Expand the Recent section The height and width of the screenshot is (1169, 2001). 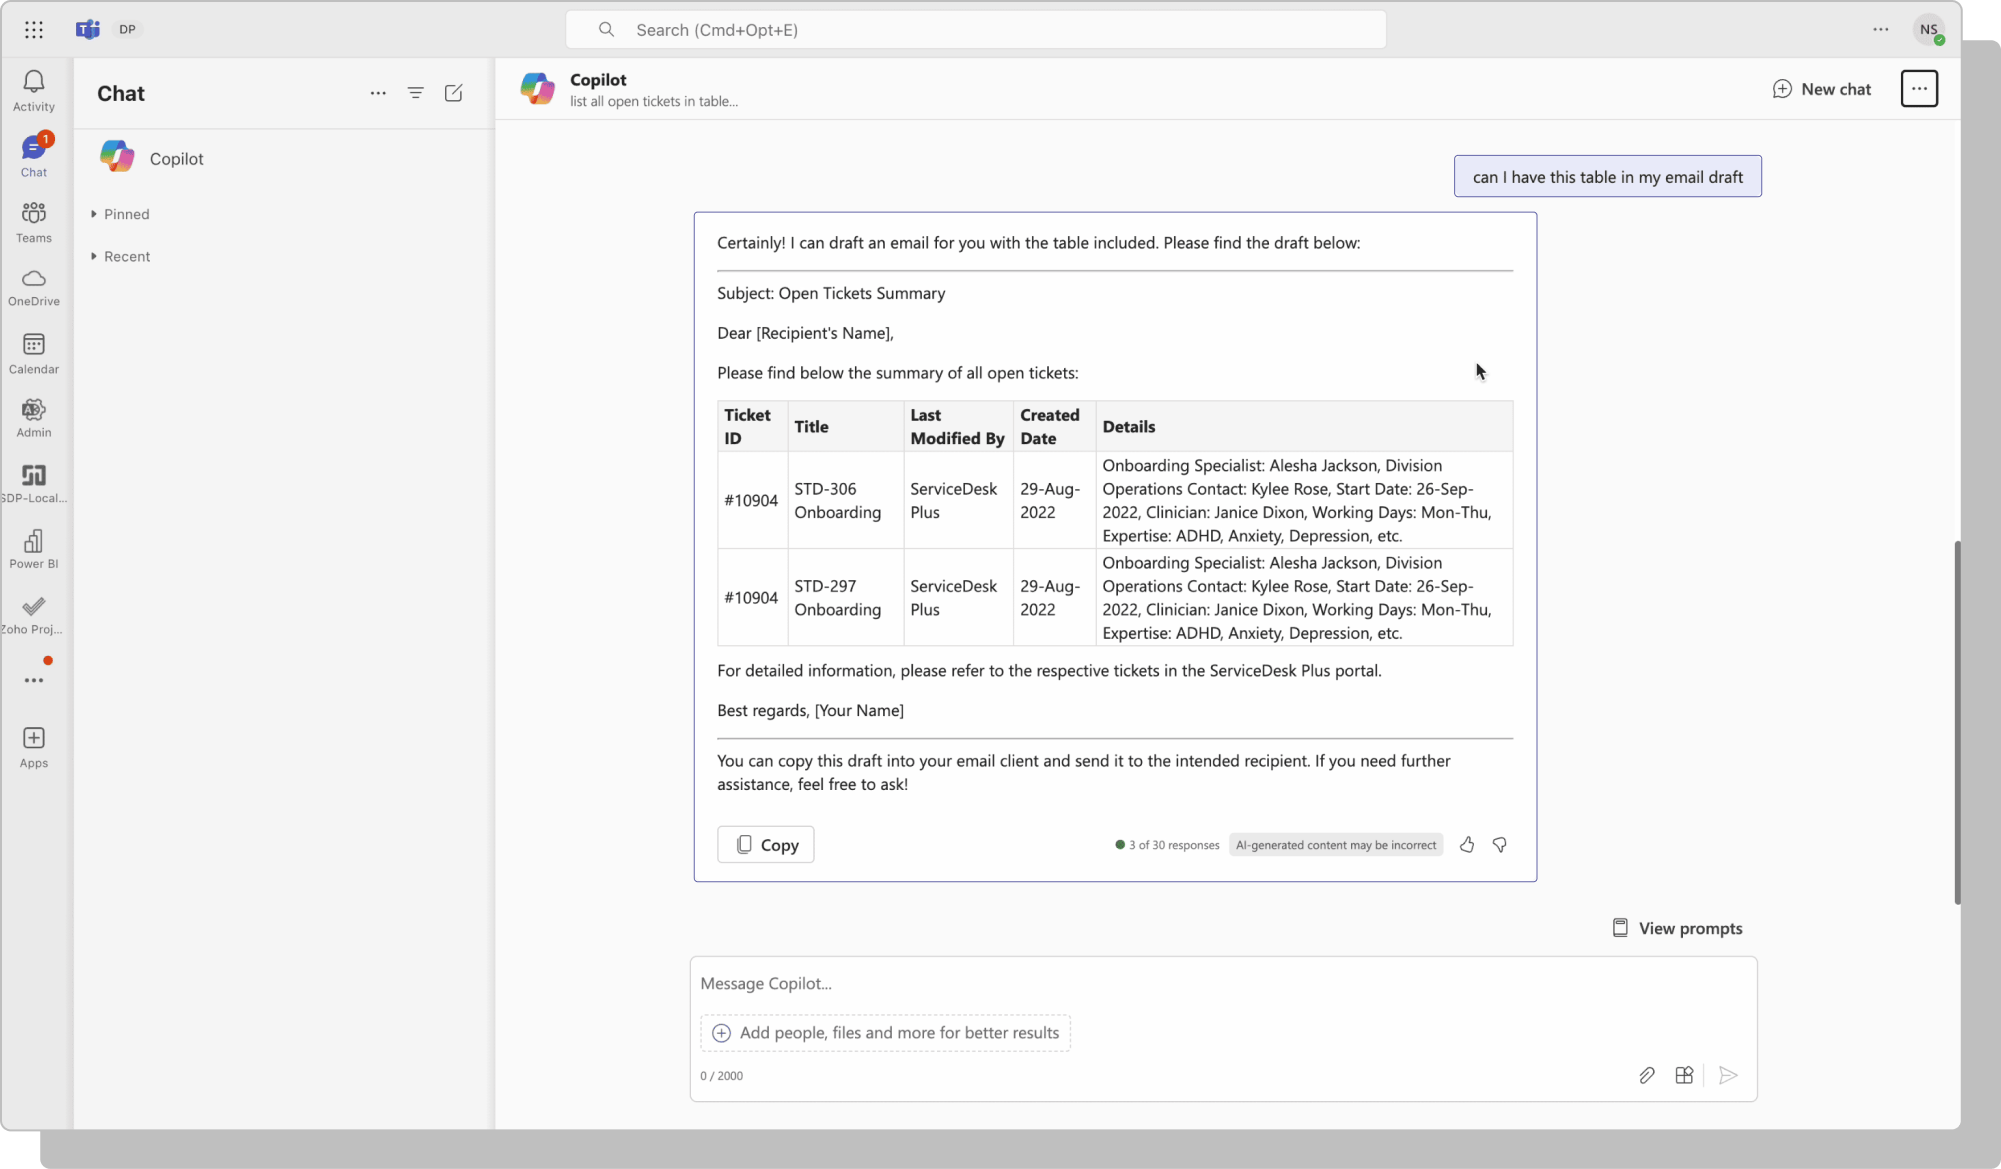[x=120, y=256]
